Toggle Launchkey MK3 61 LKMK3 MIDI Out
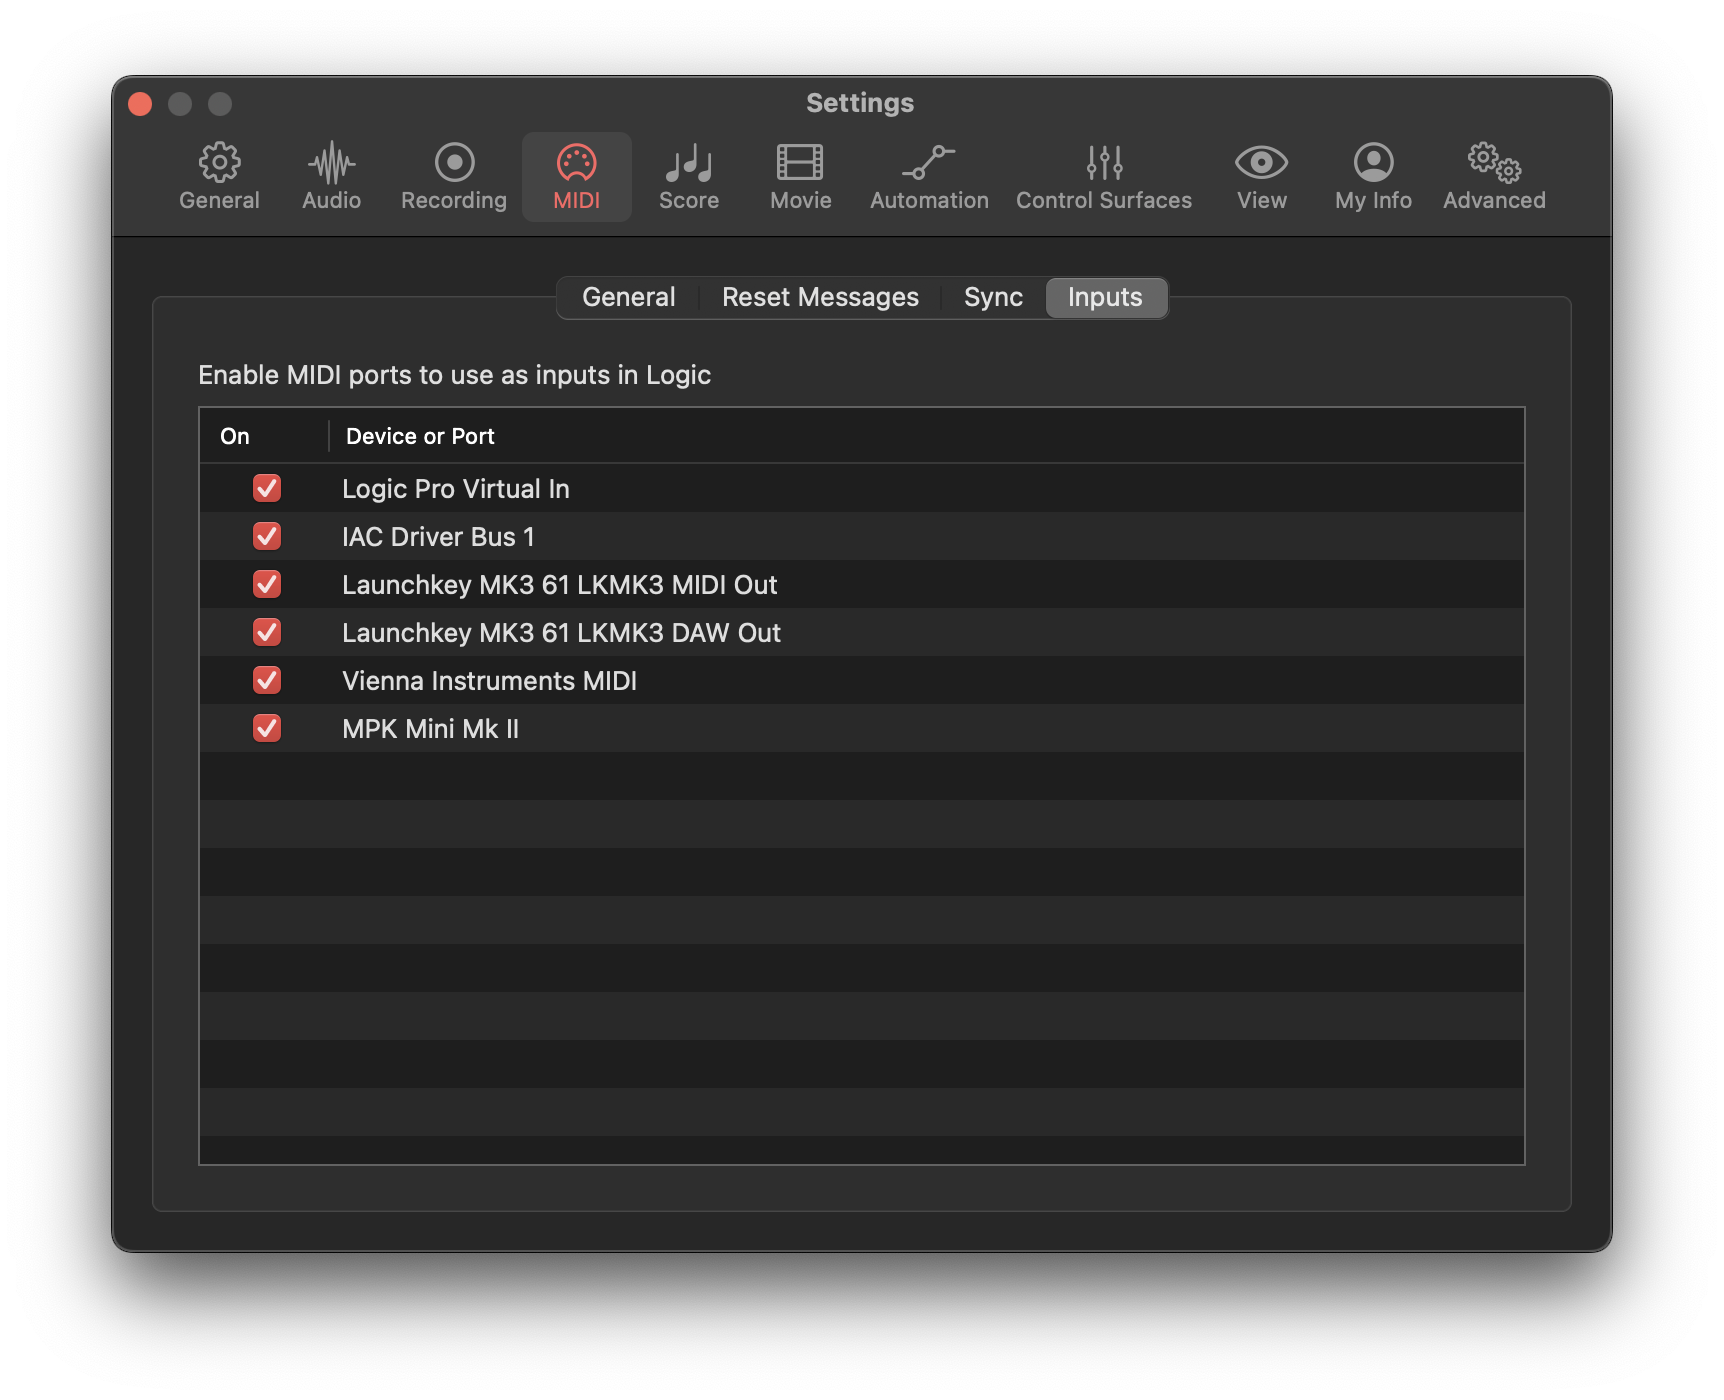This screenshot has width=1724, height=1400. click(267, 585)
